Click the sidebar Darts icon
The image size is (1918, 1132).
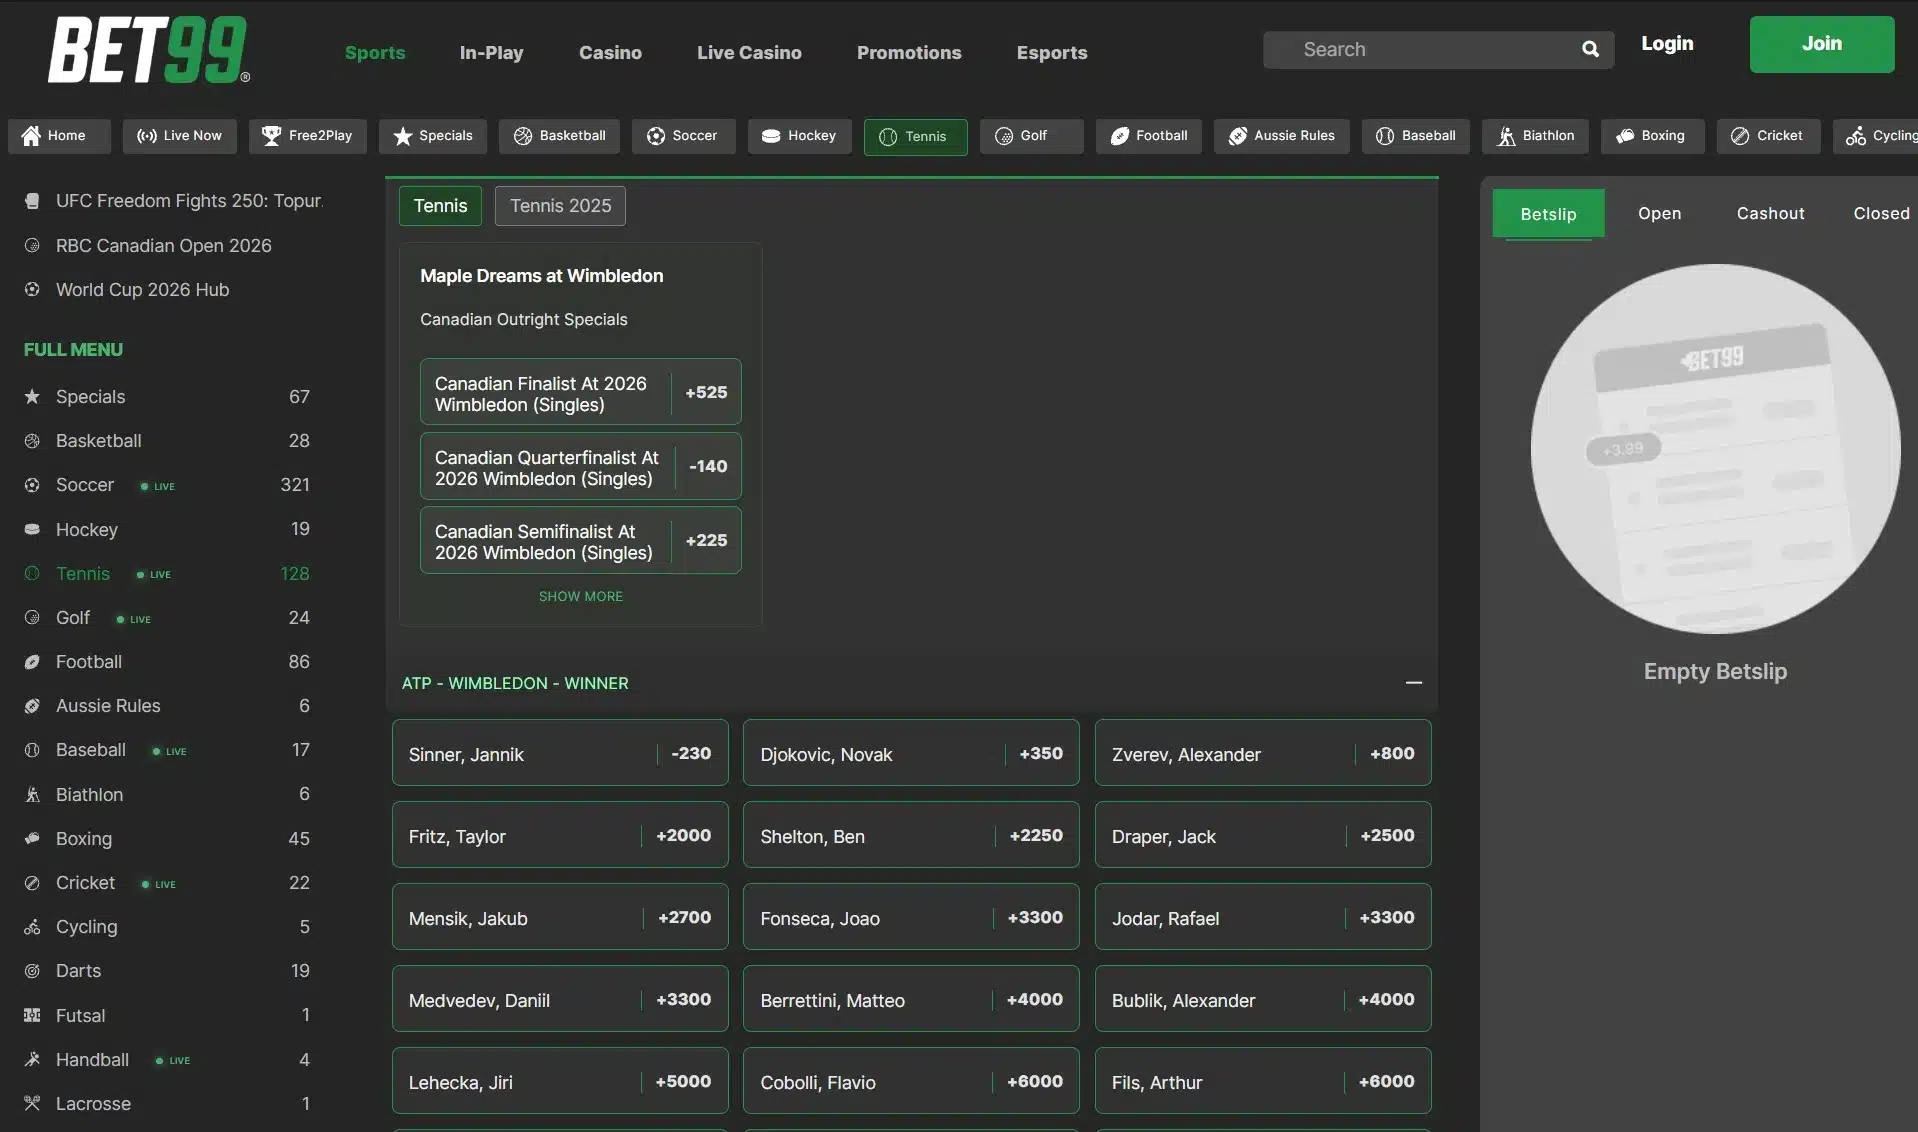(32, 971)
